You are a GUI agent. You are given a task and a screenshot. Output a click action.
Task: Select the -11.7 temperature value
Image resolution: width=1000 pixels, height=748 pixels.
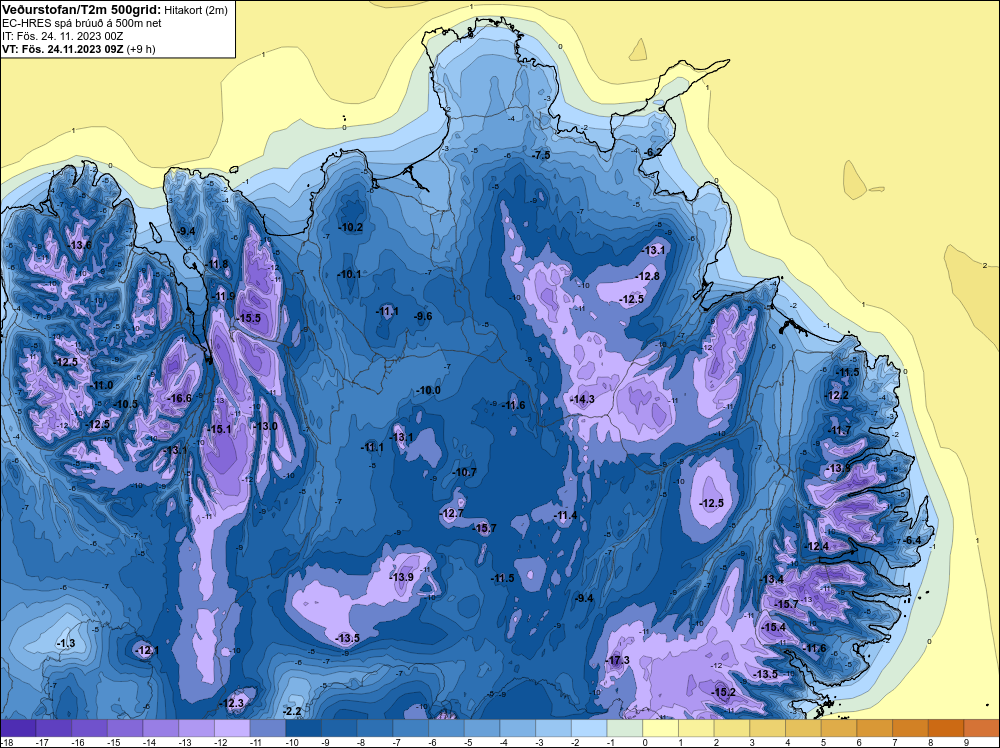[840, 430]
